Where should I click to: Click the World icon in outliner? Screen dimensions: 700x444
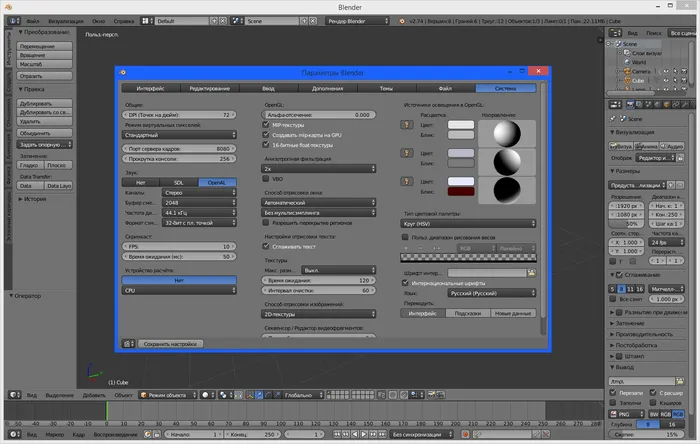click(x=627, y=62)
